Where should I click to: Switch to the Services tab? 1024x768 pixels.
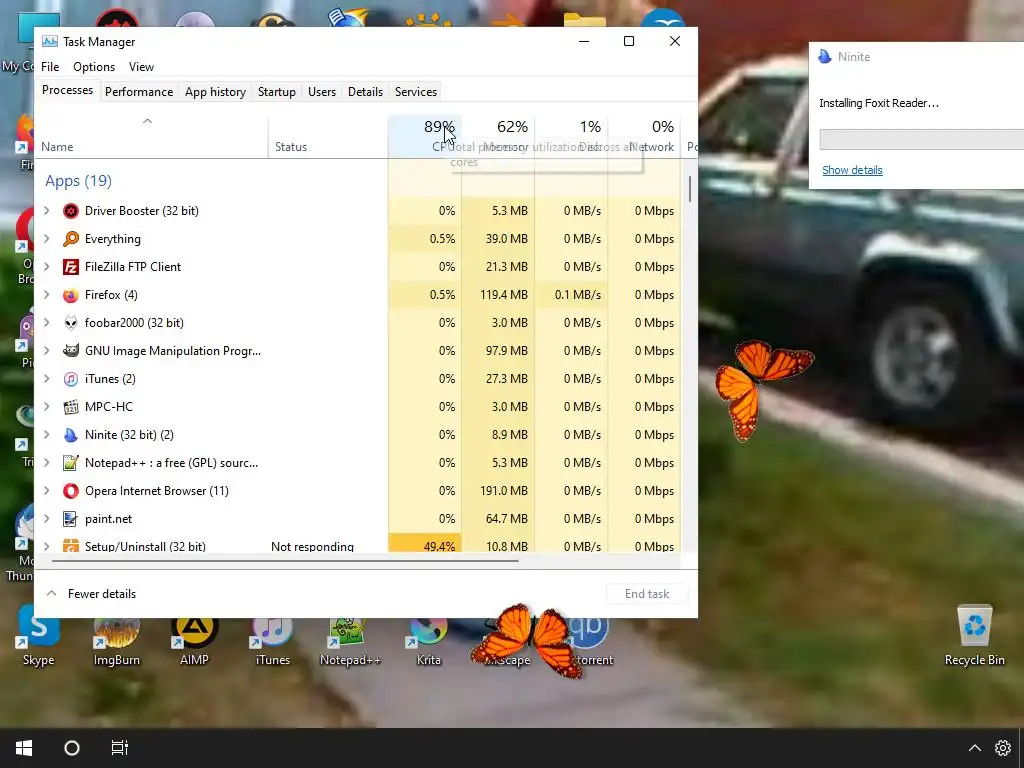pos(416,92)
